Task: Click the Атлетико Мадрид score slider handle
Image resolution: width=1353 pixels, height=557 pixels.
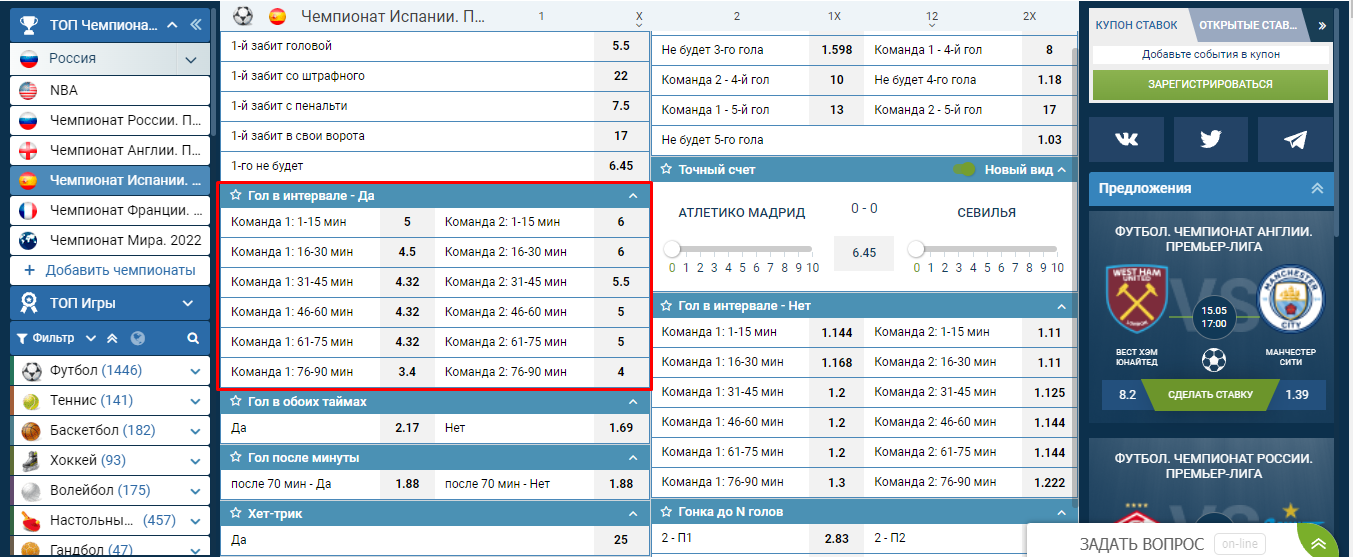Action: click(673, 249)
